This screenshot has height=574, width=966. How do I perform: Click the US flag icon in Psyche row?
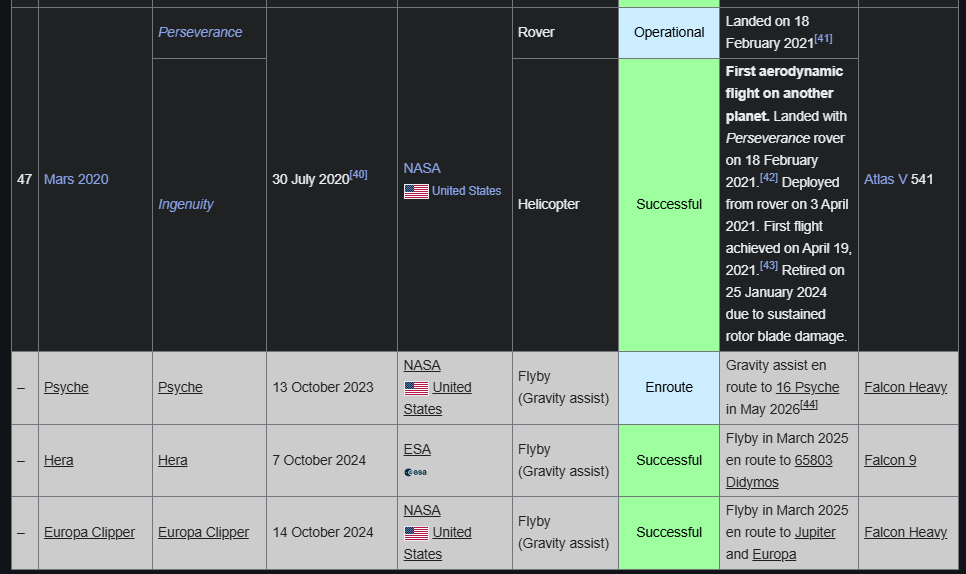click(416, 388)
